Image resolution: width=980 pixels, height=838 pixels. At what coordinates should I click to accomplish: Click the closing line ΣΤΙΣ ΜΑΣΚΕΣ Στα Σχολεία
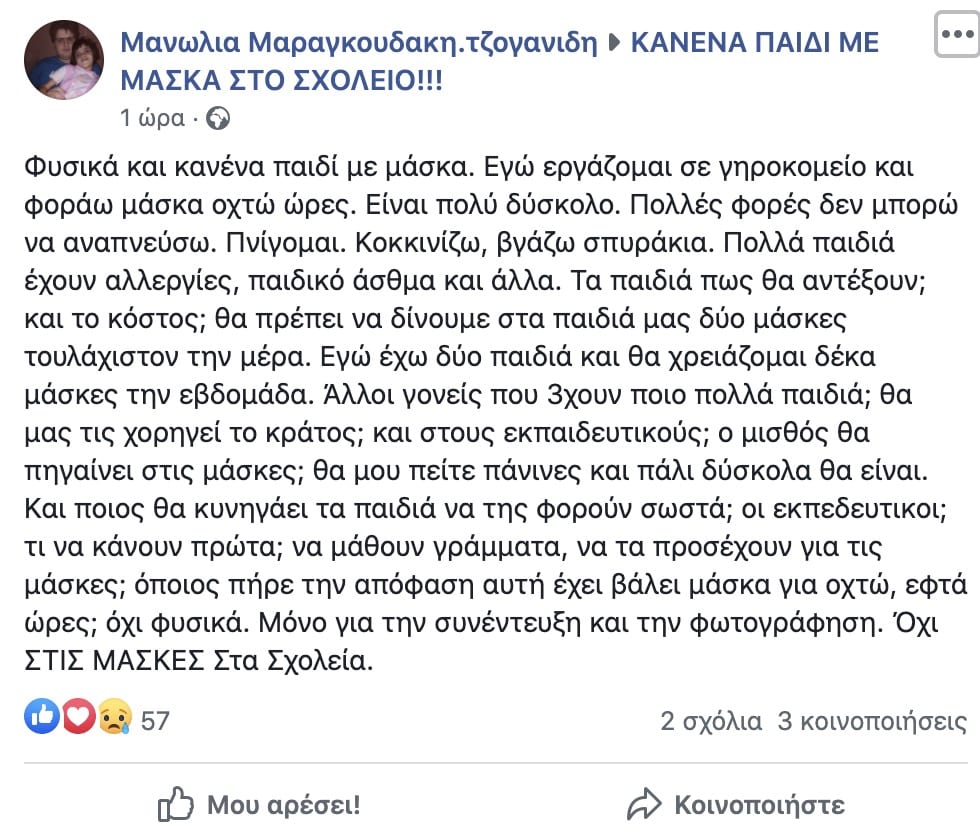click(x=199, y=661)
